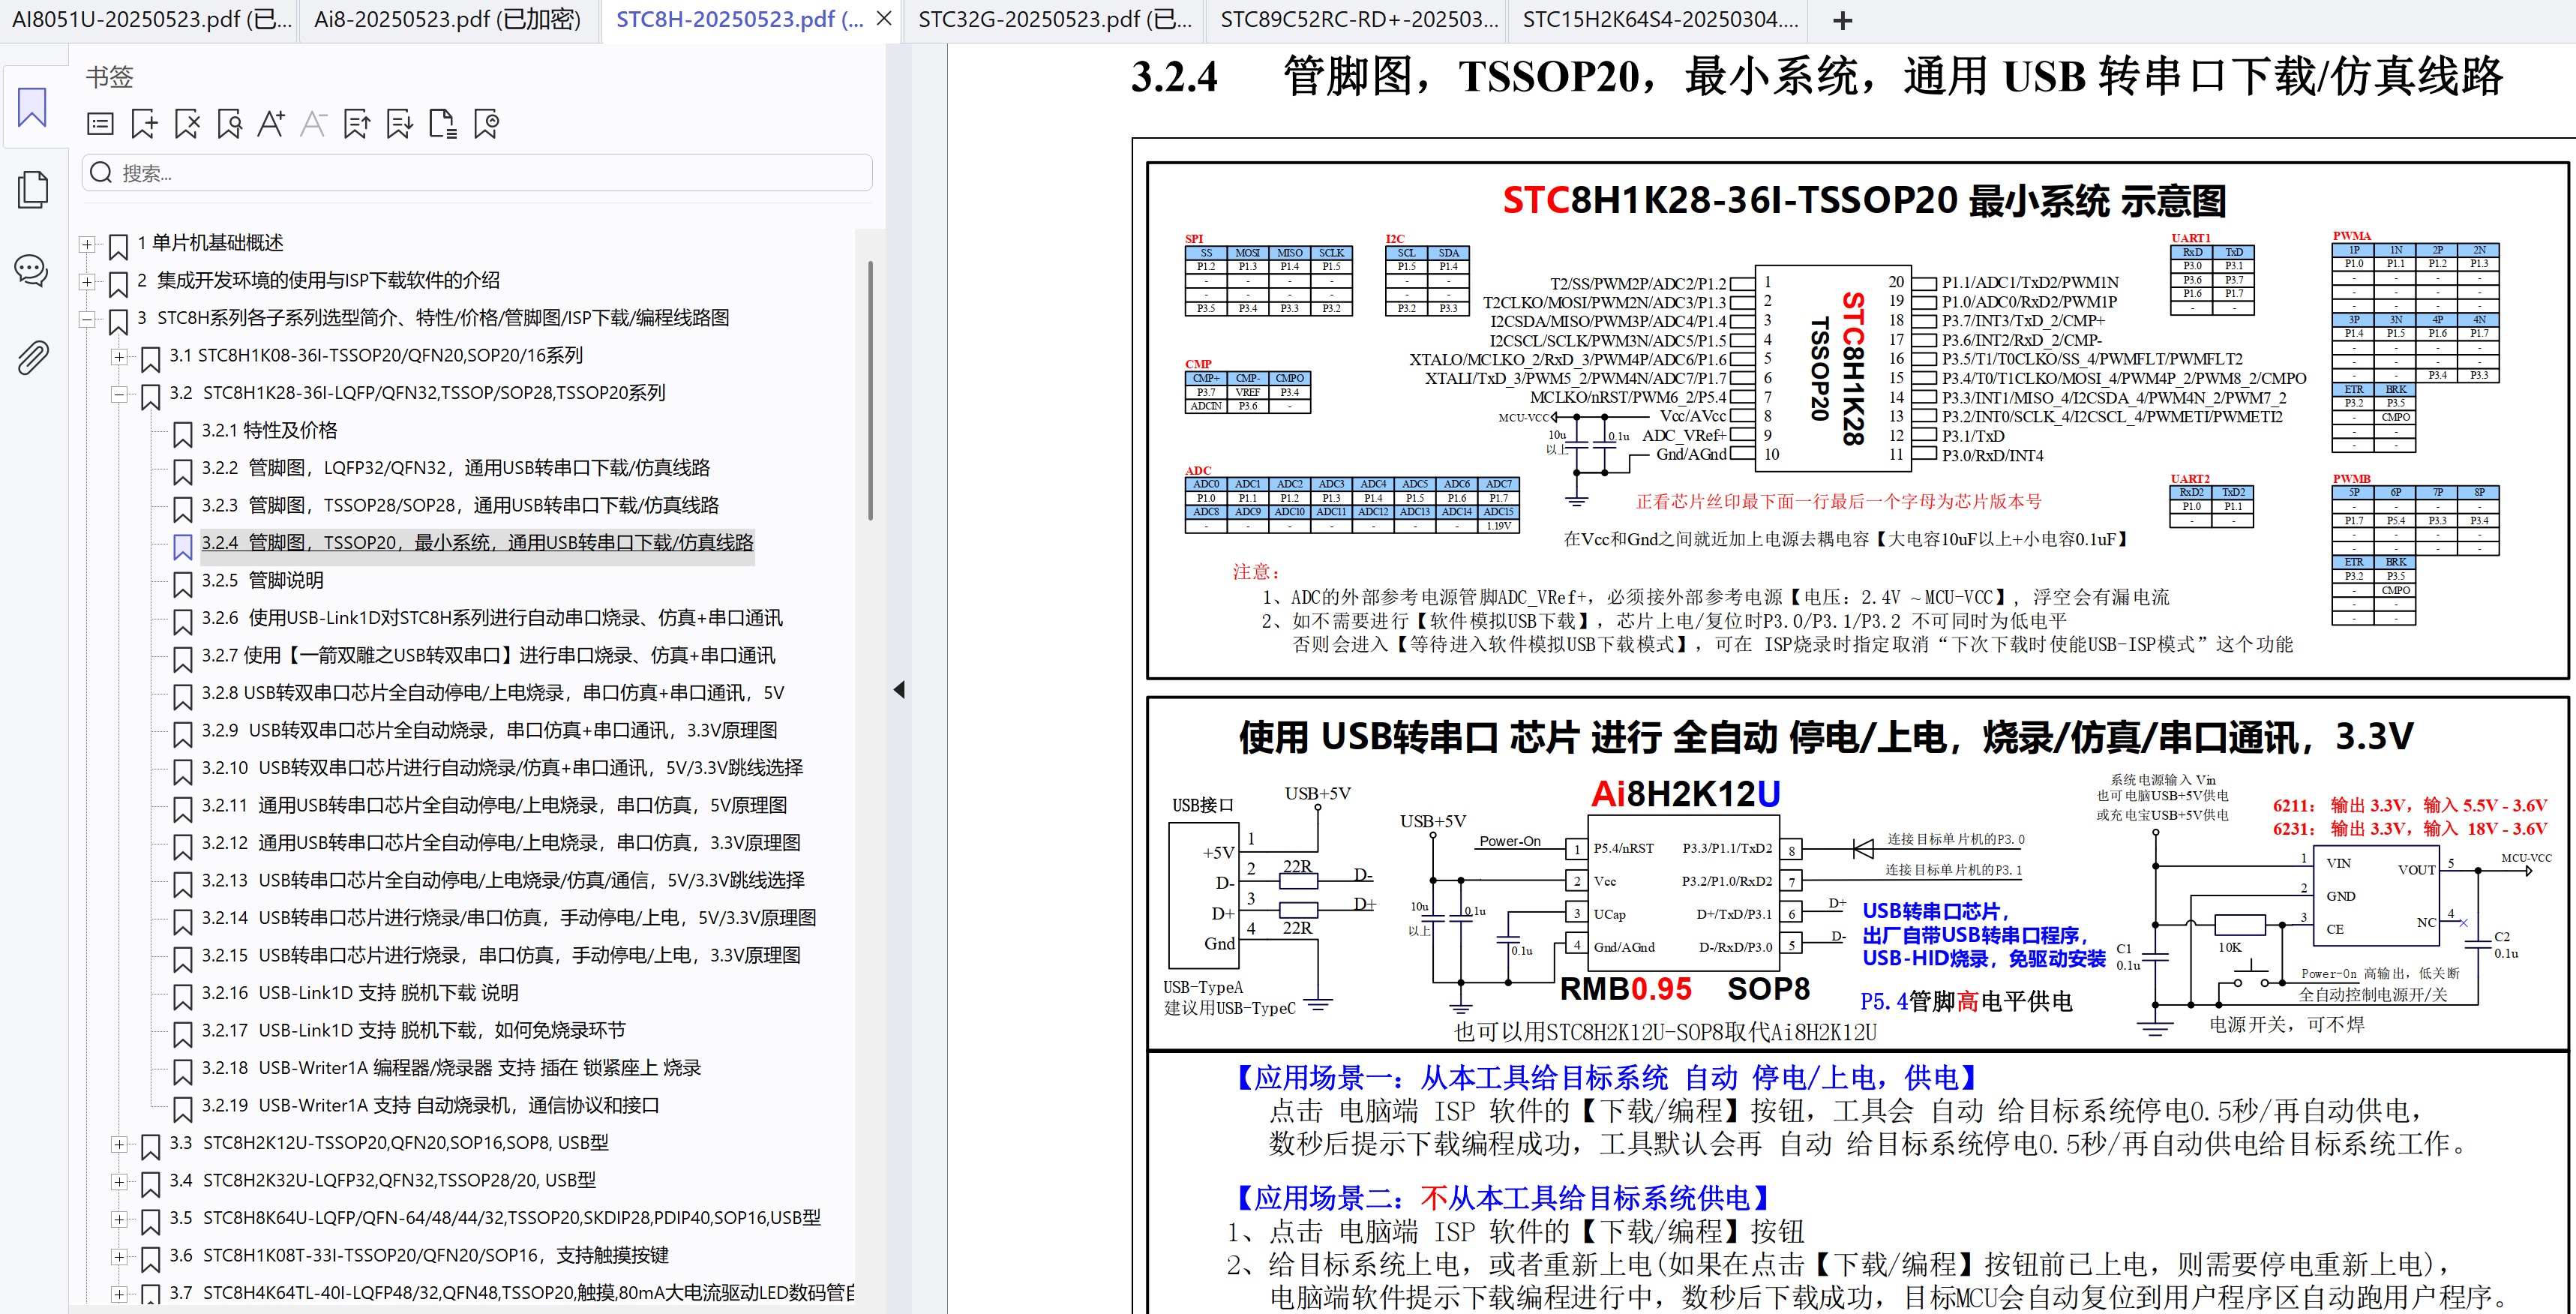Click in the bookmark search field

(477, 173)
